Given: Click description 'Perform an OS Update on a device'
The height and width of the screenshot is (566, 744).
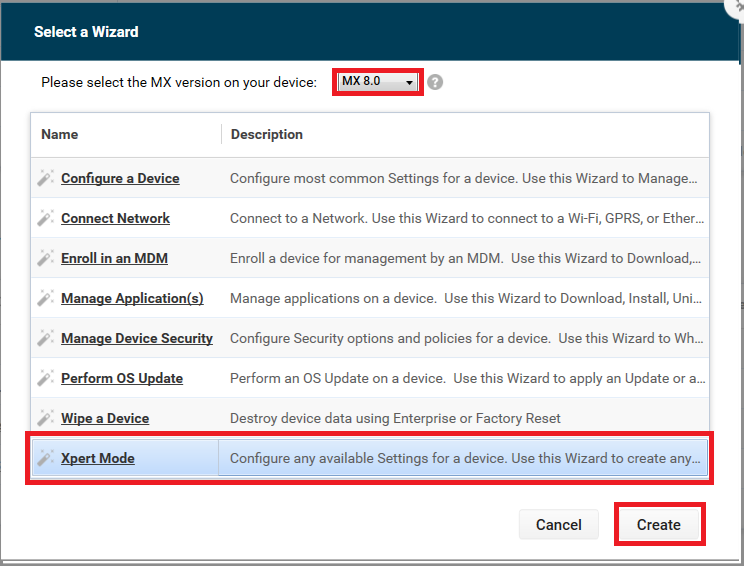Looking at the screenshot, I should pyautogui.click(x=467, y=378).
